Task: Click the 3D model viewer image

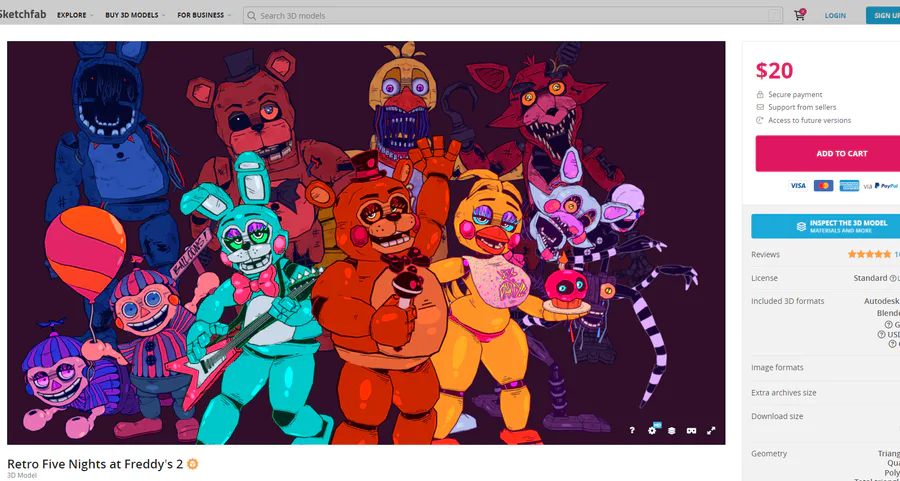Action: click(366, 242)
